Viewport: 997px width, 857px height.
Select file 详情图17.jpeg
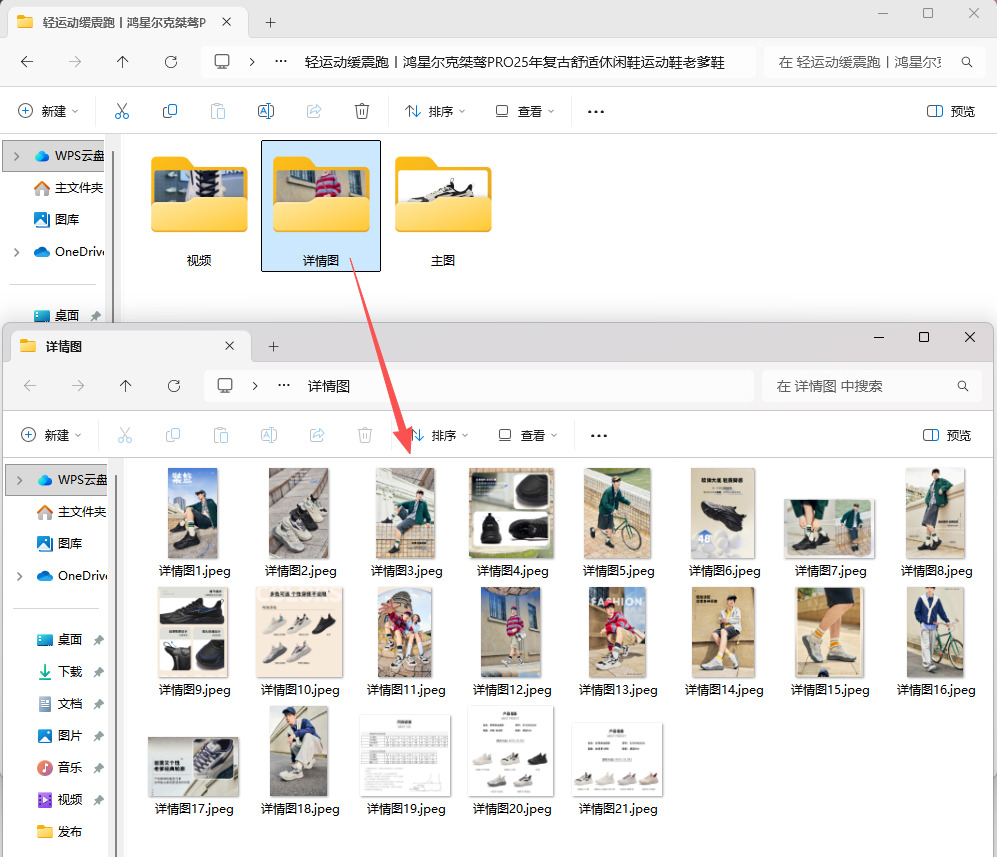(x=194, y=776)
